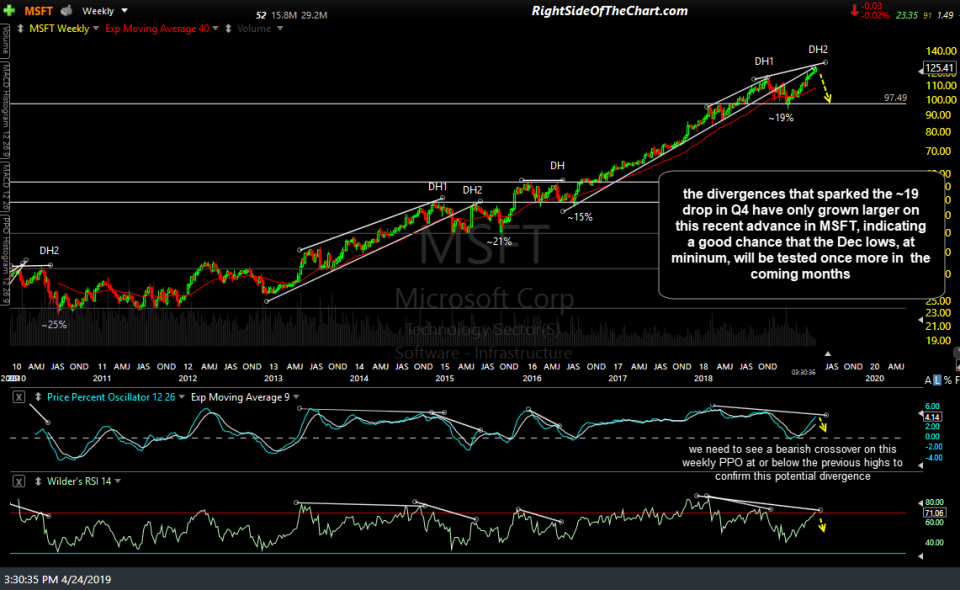The height and width of the screenshot is (590, 960).
Task: Click the timeline marker triangle below the date axis
Action: click(x=828, y=353)
